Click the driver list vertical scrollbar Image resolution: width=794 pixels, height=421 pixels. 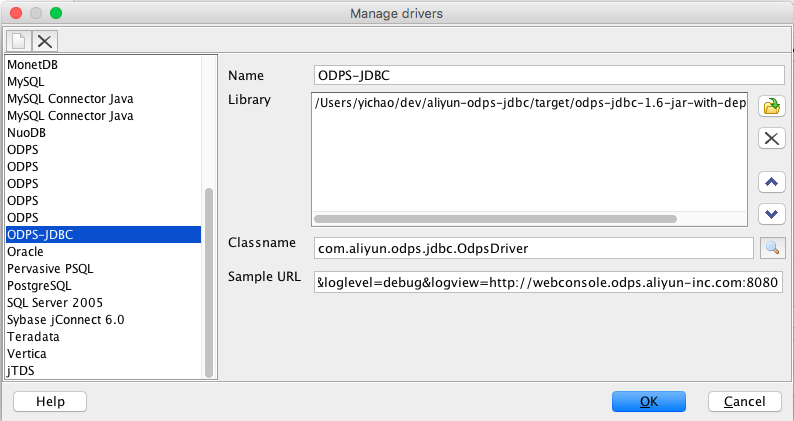(x=209, y=280)
